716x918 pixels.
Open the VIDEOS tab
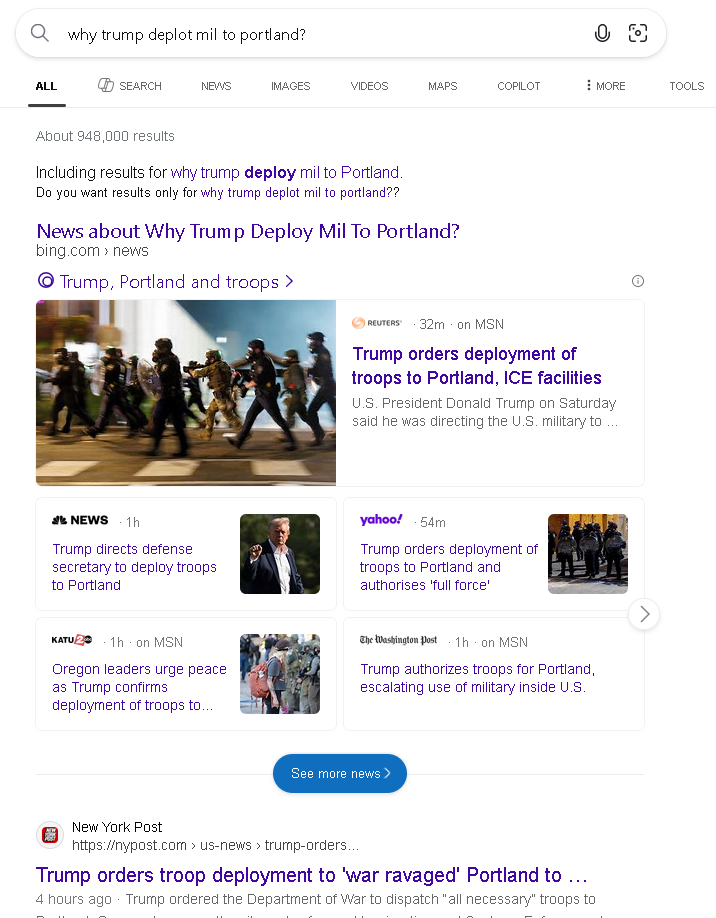pos(369,86)
